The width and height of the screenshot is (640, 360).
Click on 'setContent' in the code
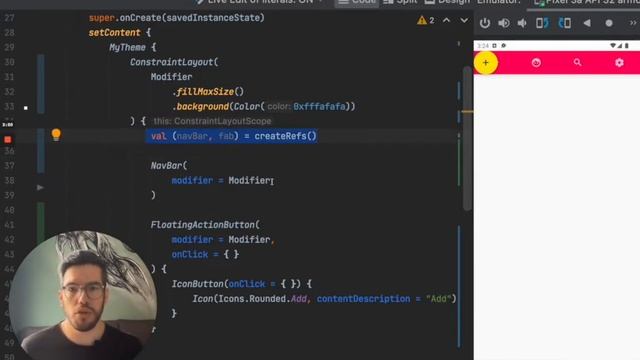tap(115, 33)
